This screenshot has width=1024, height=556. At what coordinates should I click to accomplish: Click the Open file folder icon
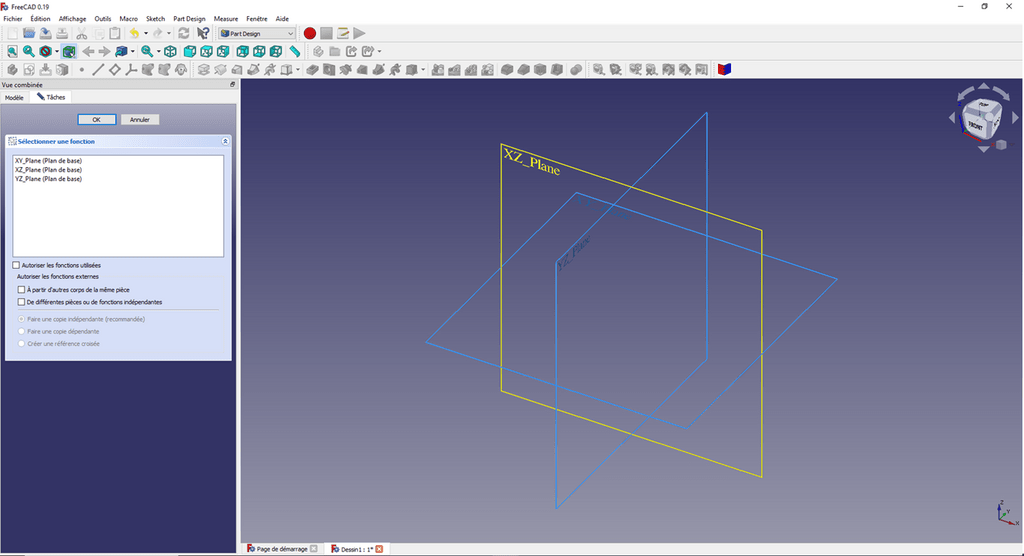pos(29,33)
